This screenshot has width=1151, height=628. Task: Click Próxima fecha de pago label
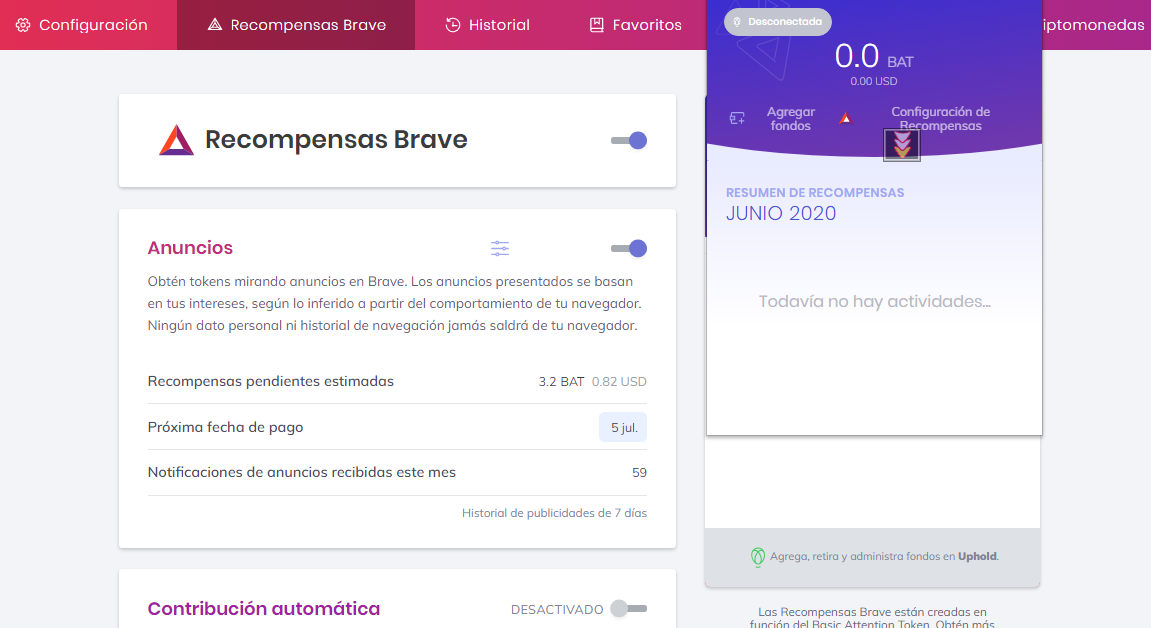[225, 428]
